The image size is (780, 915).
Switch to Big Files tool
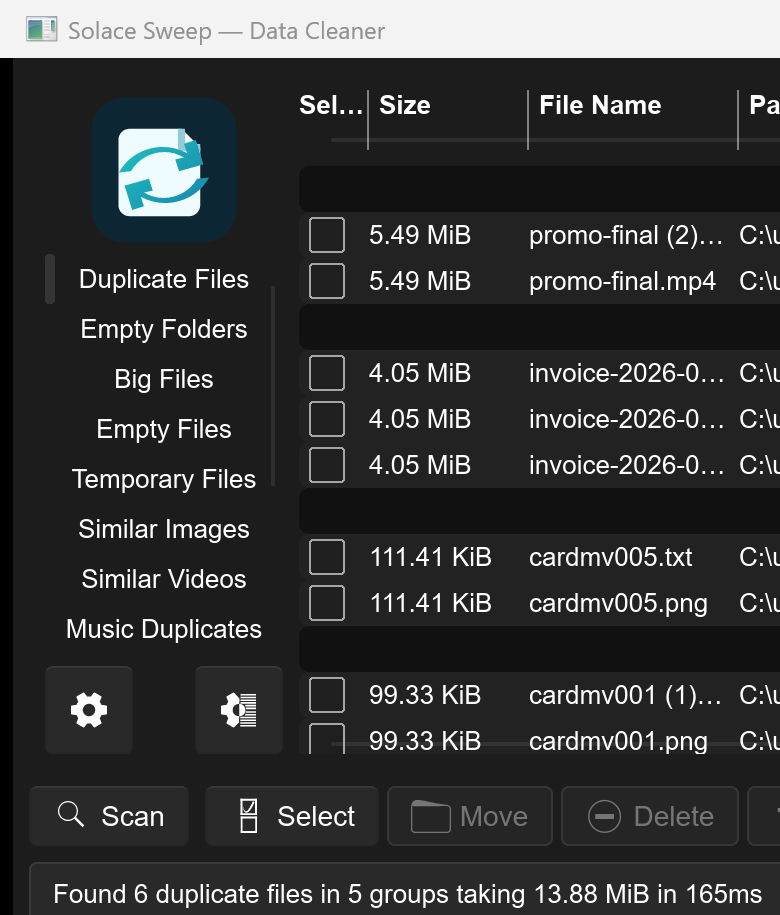point(164,379)
